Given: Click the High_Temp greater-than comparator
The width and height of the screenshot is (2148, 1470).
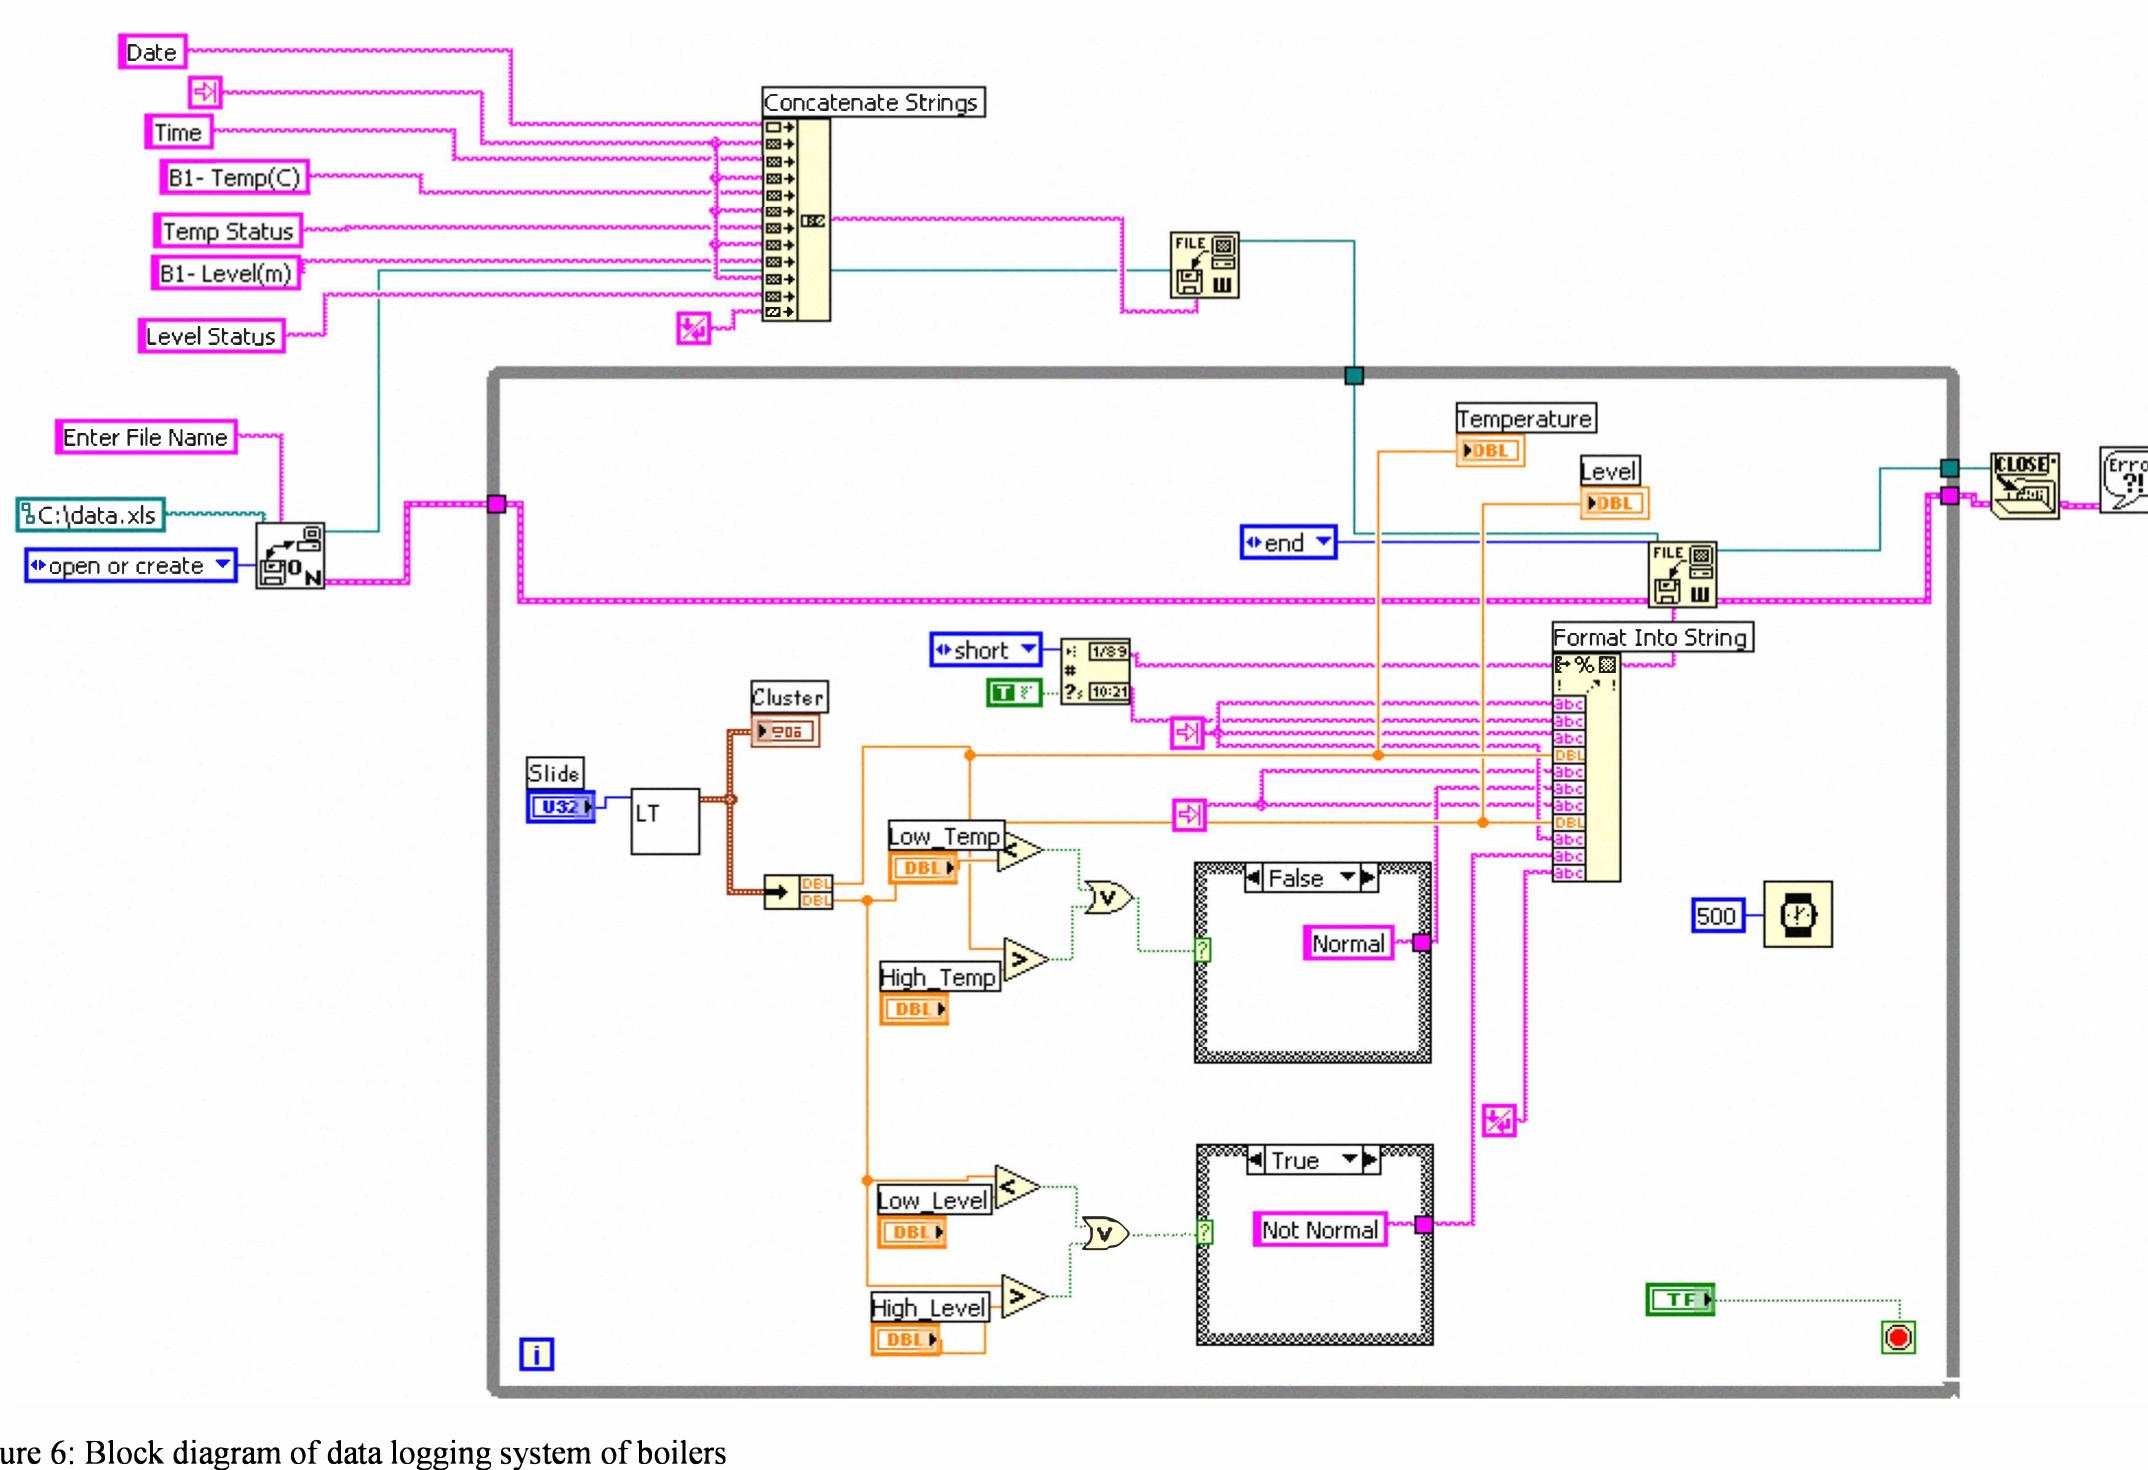Looking at the screenshot, I should point(1026,960).
